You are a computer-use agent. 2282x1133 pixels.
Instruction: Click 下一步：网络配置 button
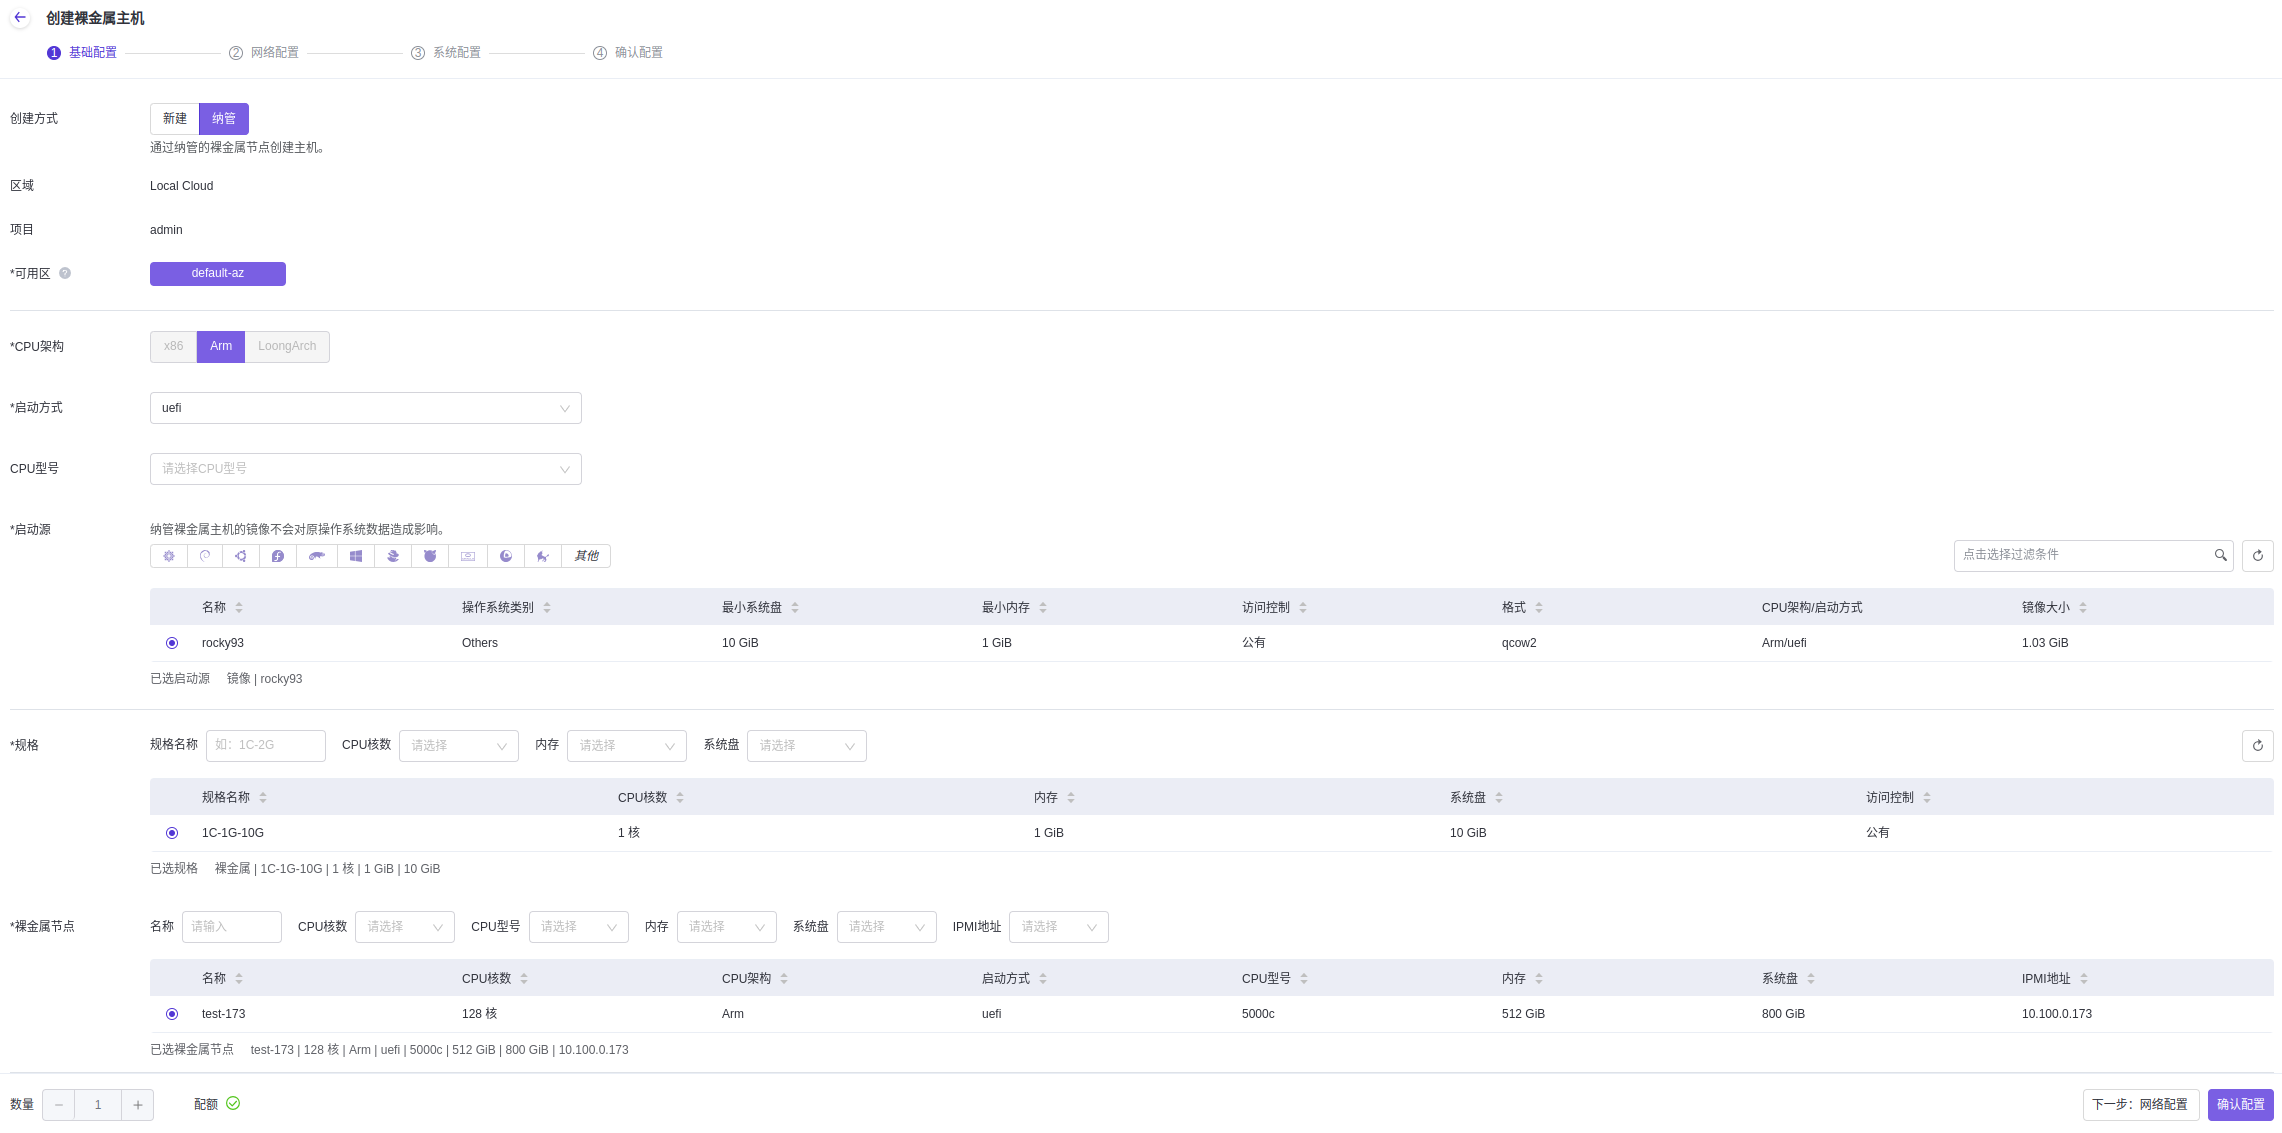click(x=2140, y=1105)
